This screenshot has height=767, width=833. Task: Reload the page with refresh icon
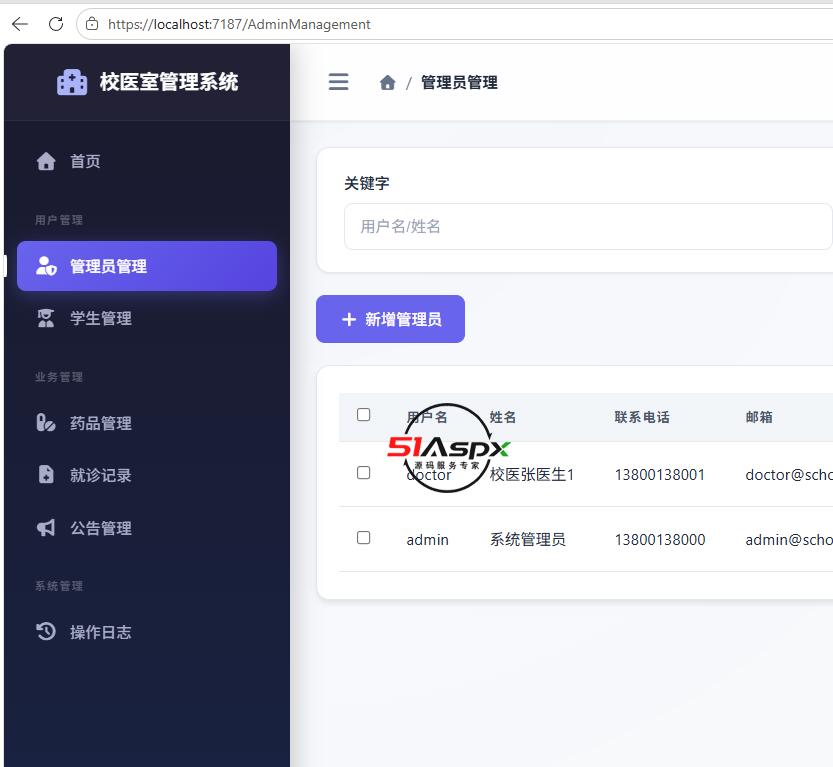coord(56,24)
